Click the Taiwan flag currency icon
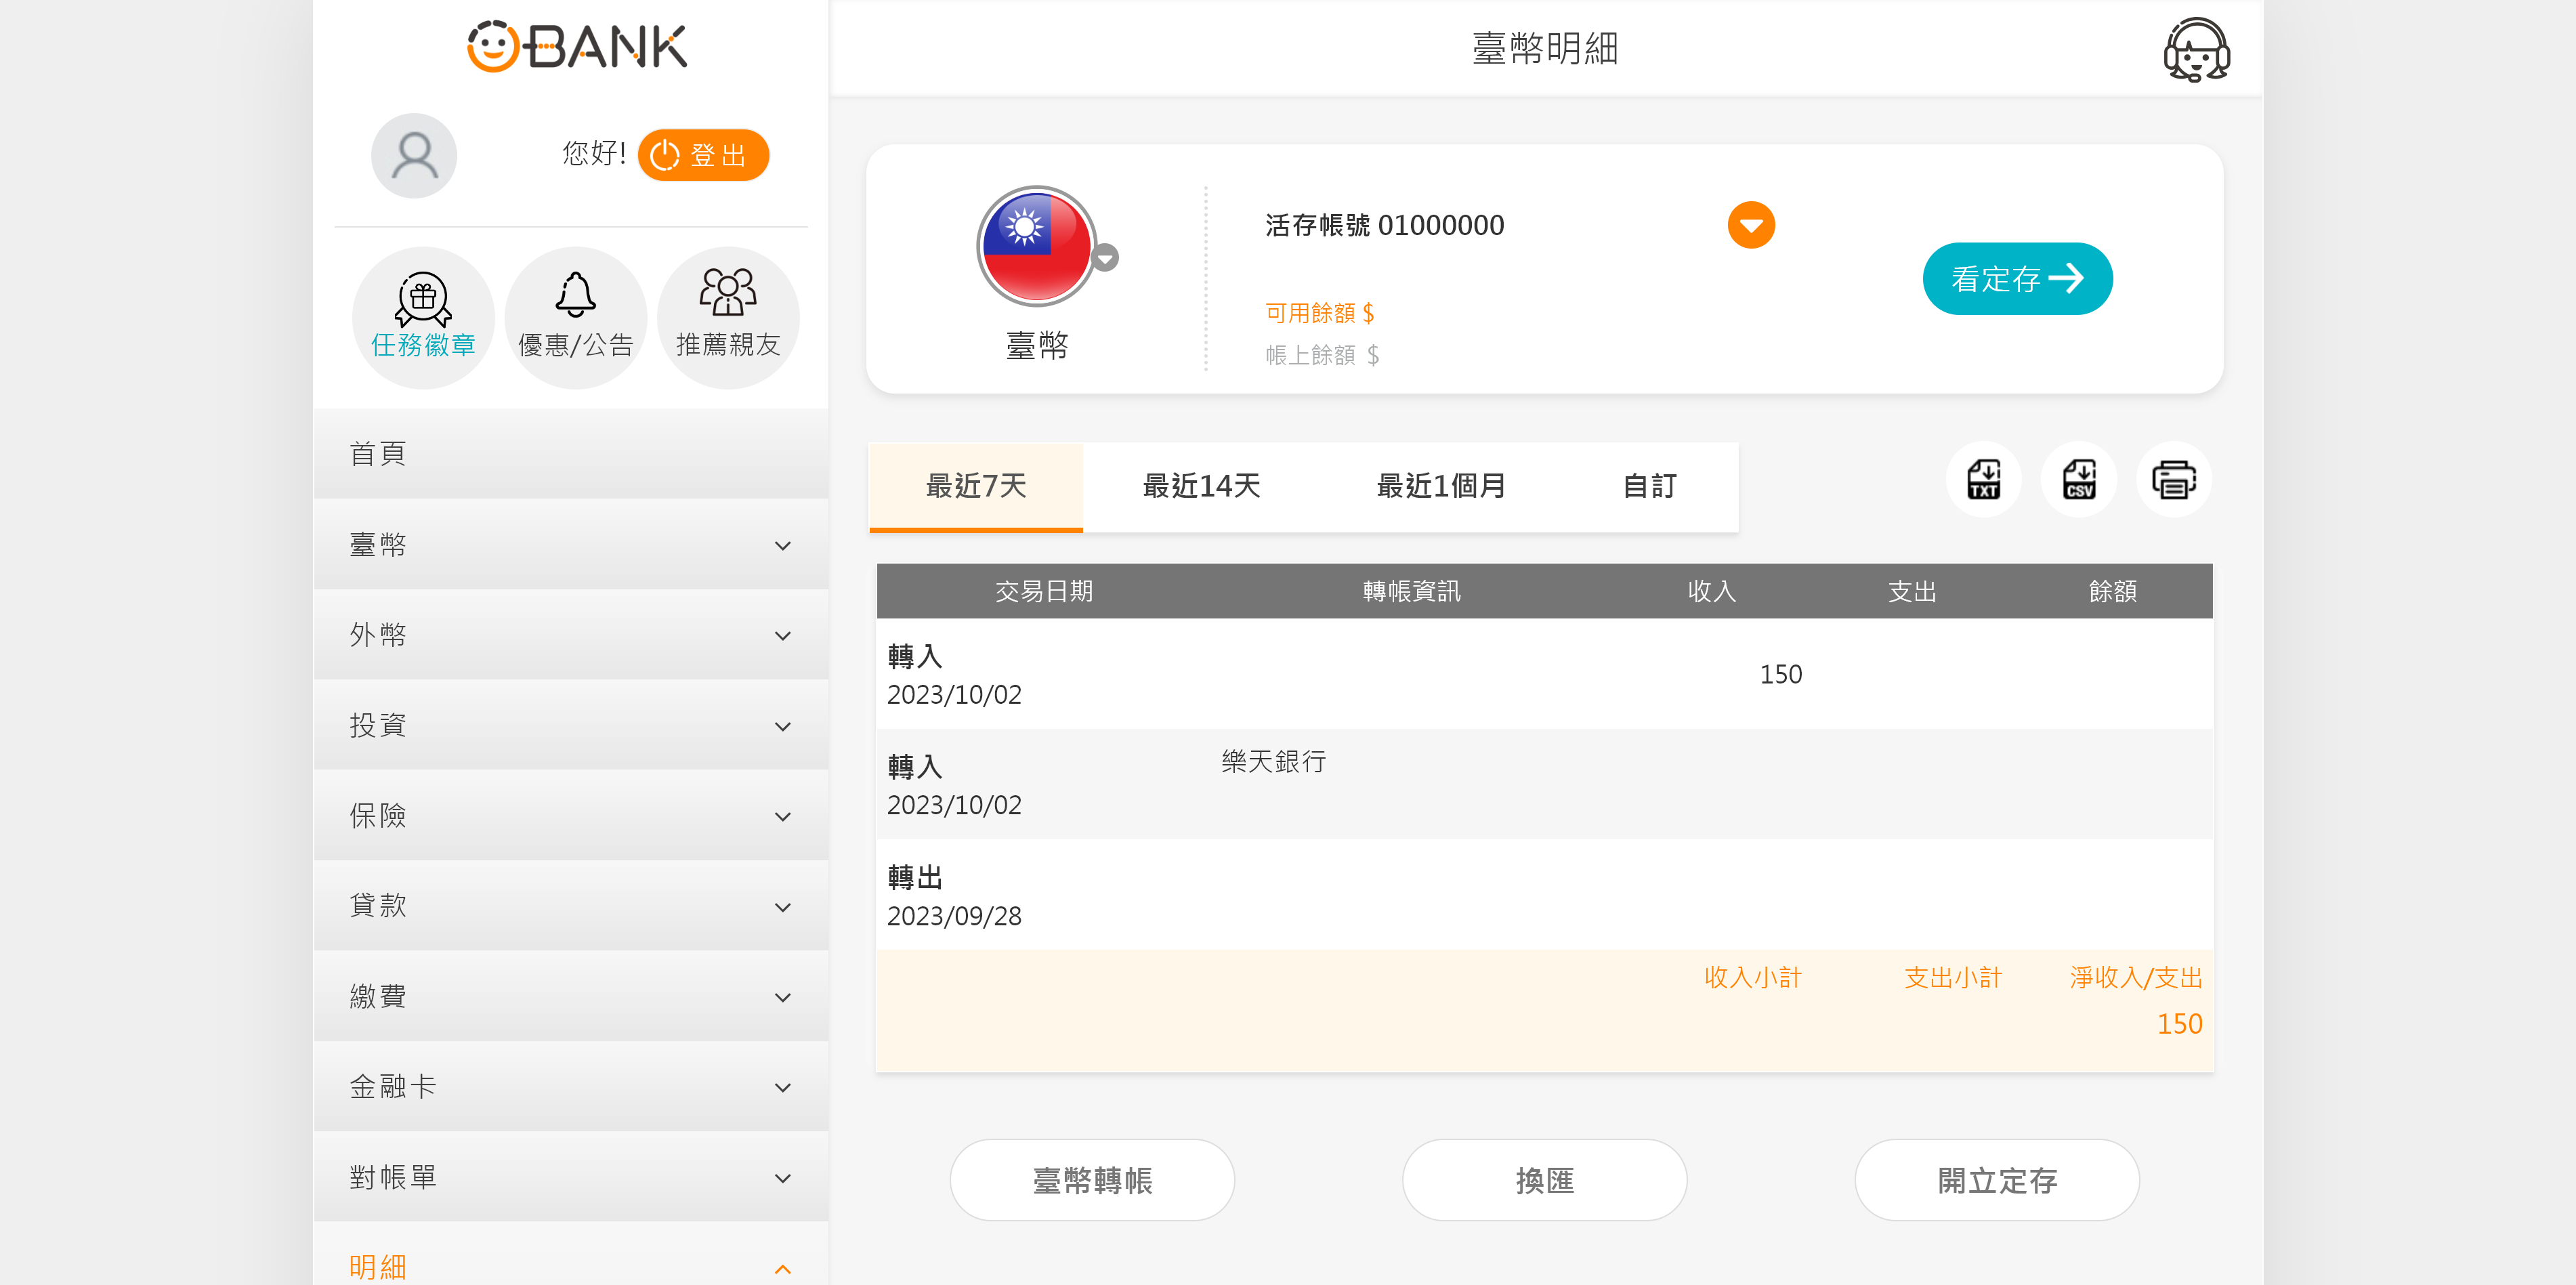This screenshot has width=2576, height=1285. click(1036, 246)
